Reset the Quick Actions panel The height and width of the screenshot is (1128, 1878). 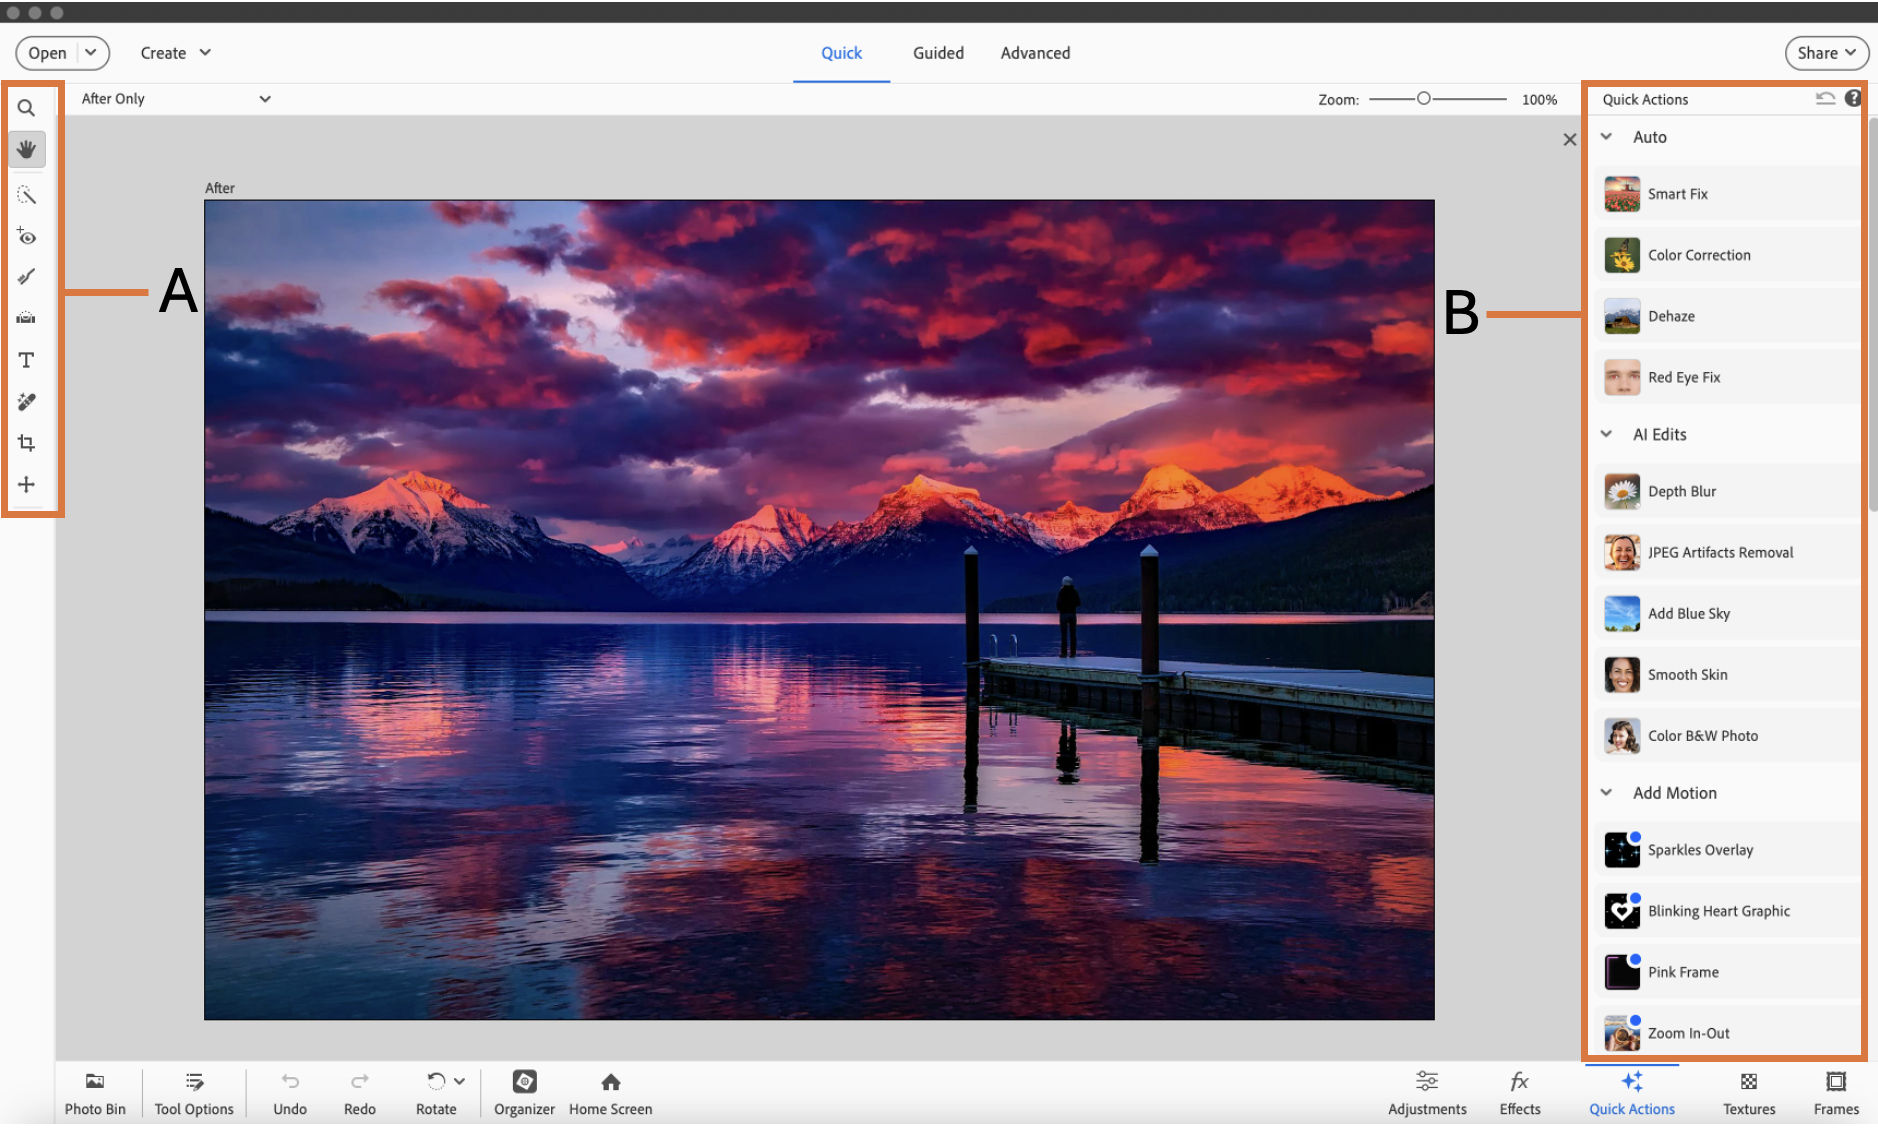coord(1825,98)
